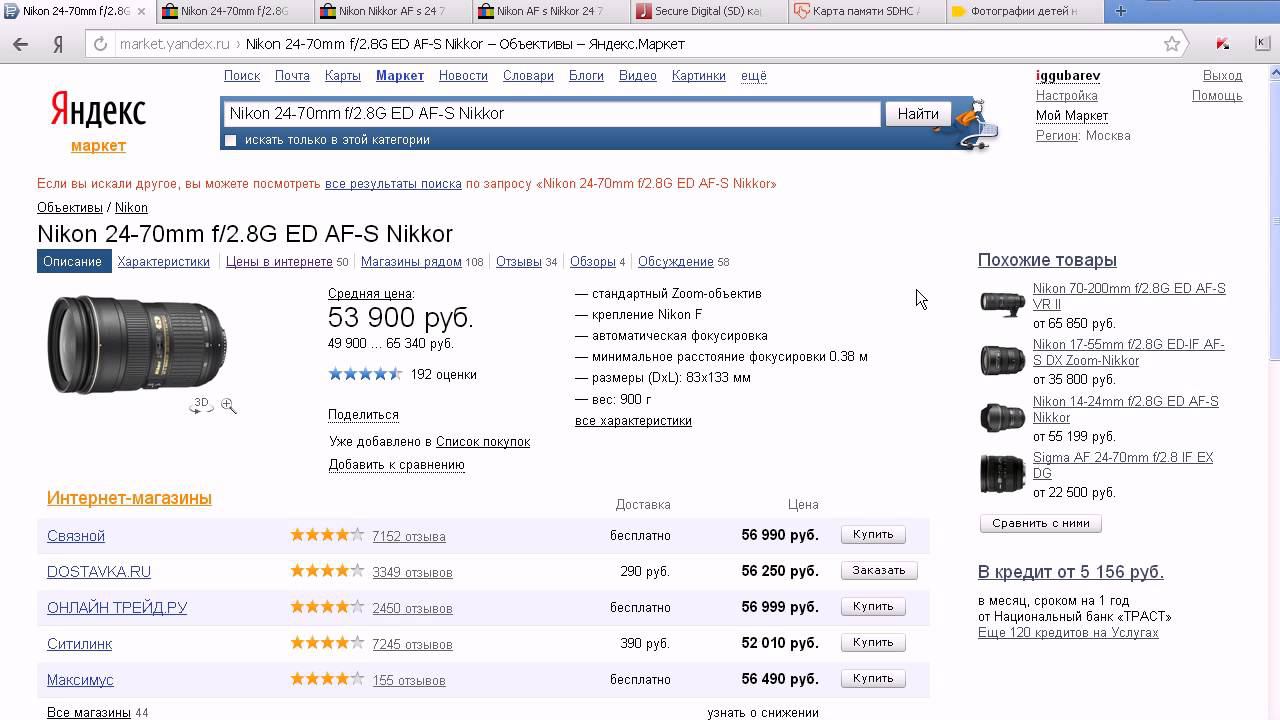The width and height of the screenshot is (1280, 720).
Task: Buy from Максимус with 'Купить' button
Action: coord(873,679)
